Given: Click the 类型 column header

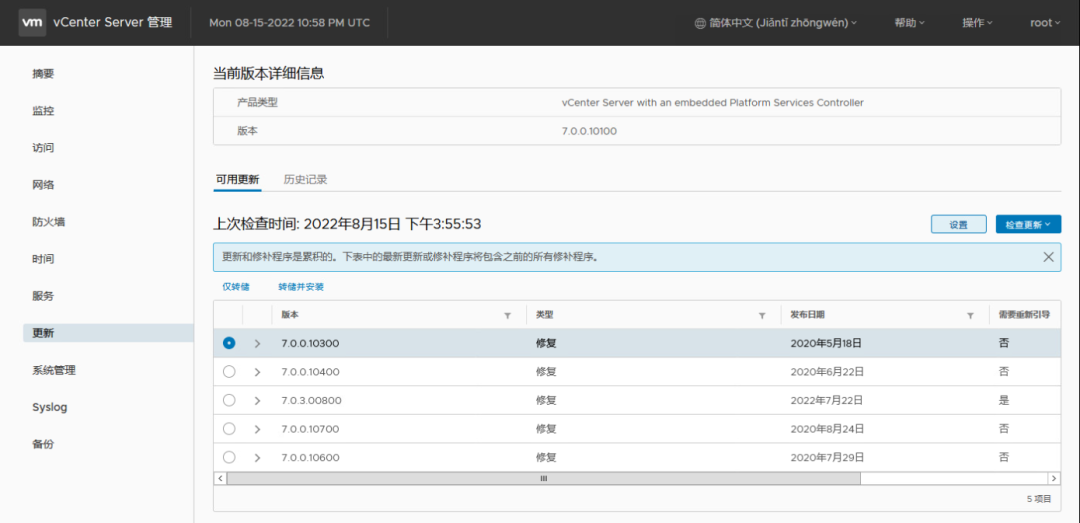Looking at the screenshot, I should pyautogui.click(x=545, y=315).
